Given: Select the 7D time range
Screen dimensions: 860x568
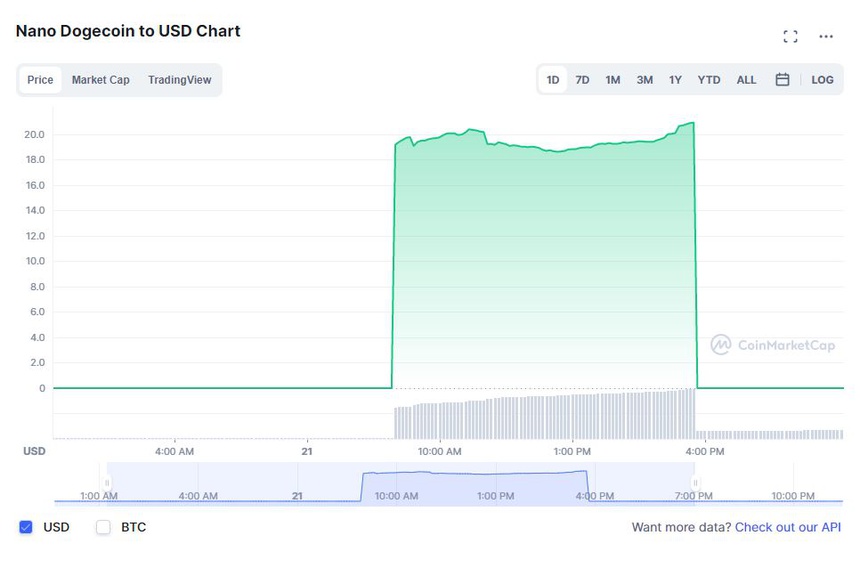Looking at the screenshot, I should [x=582, y=80].
